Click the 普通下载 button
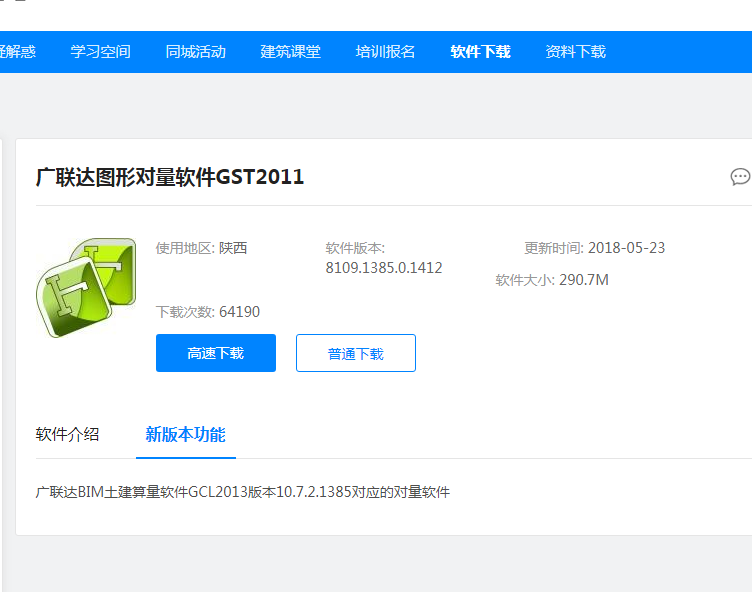 tap(356, 353)
